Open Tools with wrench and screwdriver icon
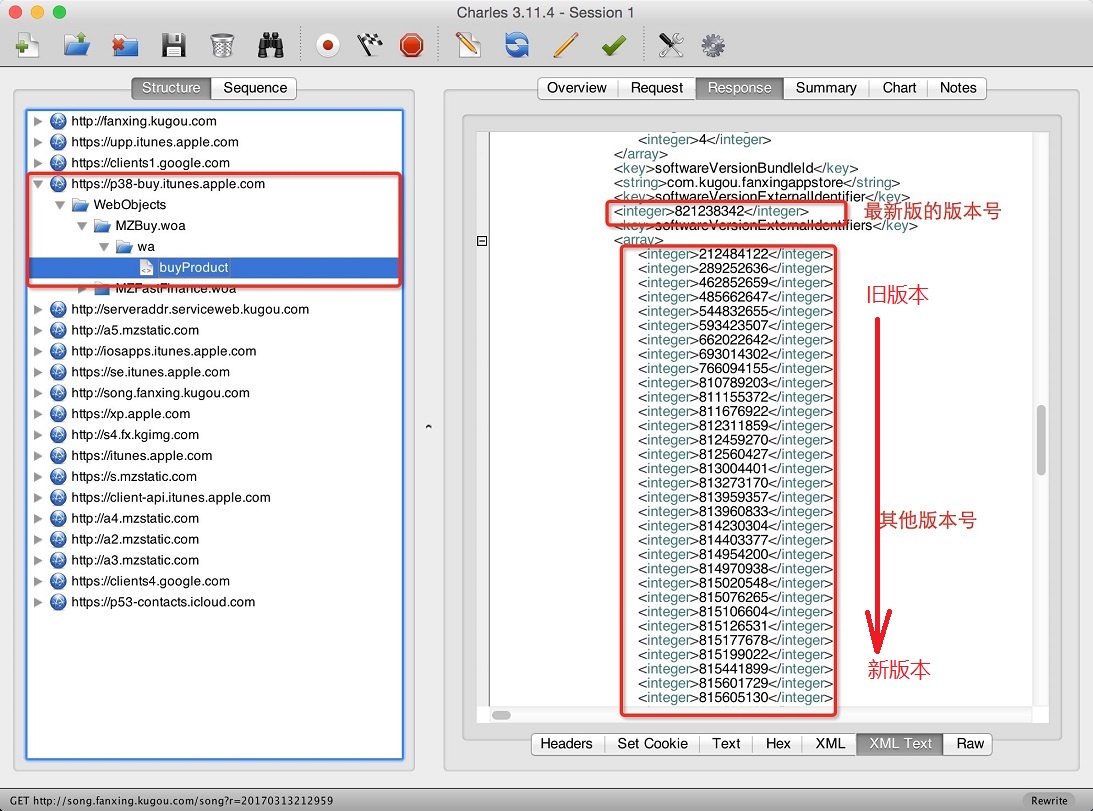Viewport: 1093px width, 811px height. (671, 46)
